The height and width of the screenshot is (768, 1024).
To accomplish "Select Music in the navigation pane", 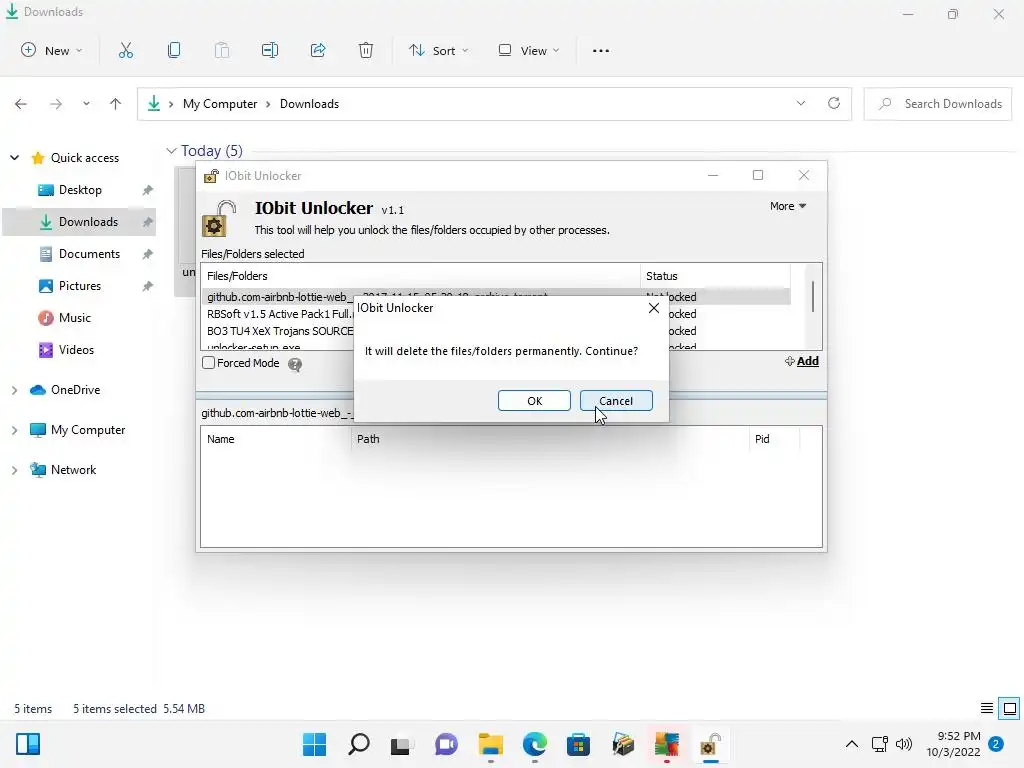I will [x=80, y=318].
